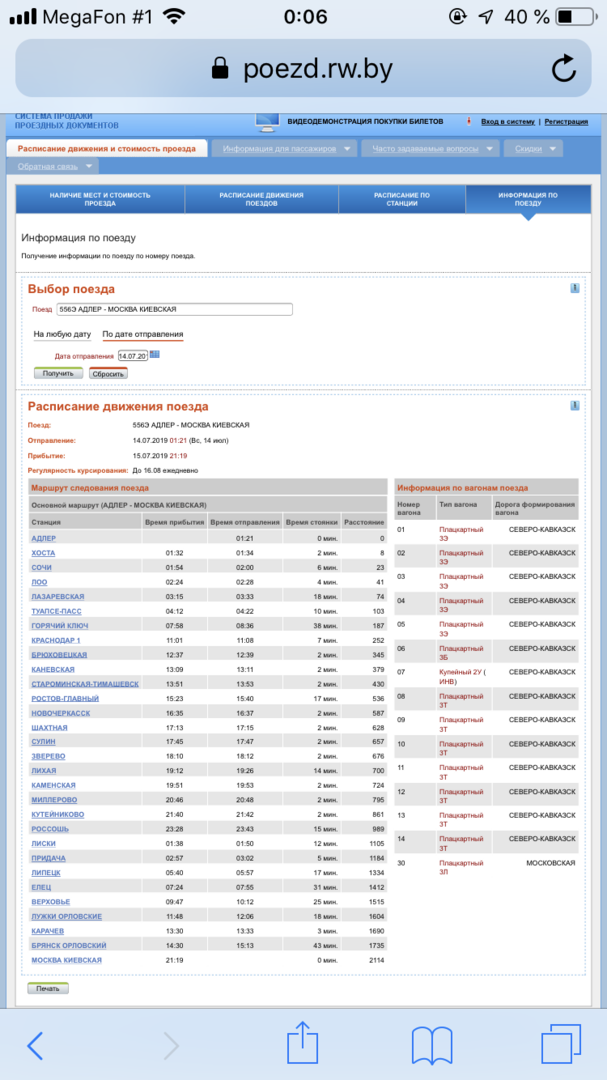Reload the page in Safari
The height and width of the screenshot is (1080, 607).
(x=563, y=68)
